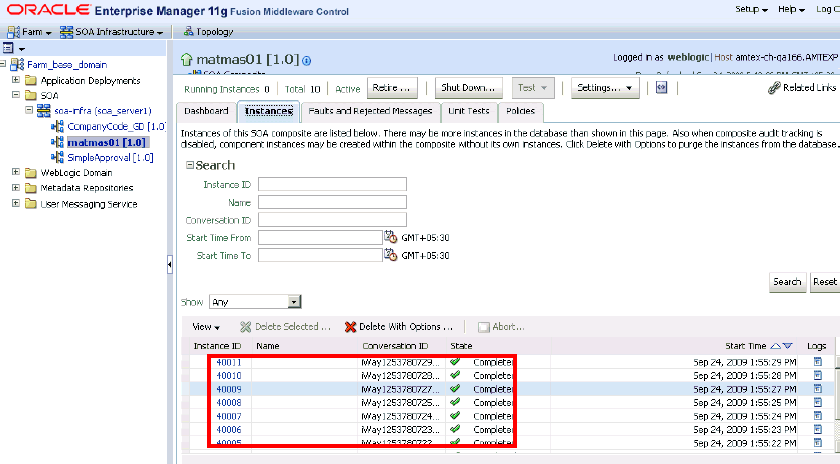The height and width of the screenshot is (464, 840).
Task: Open Related Links
Action: [x=801, y=87]
